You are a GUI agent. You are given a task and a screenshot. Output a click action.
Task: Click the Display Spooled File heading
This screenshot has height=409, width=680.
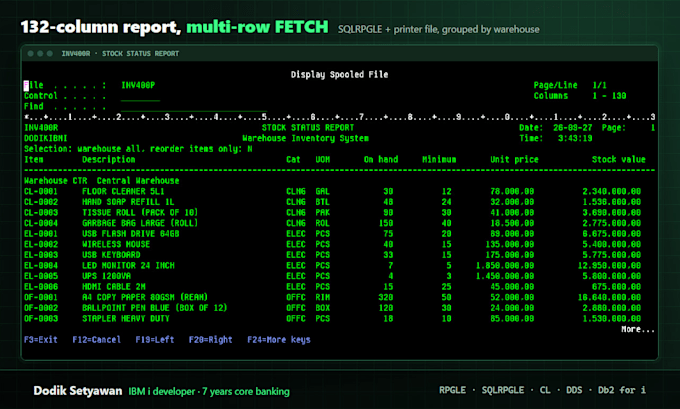pos(340,75)
